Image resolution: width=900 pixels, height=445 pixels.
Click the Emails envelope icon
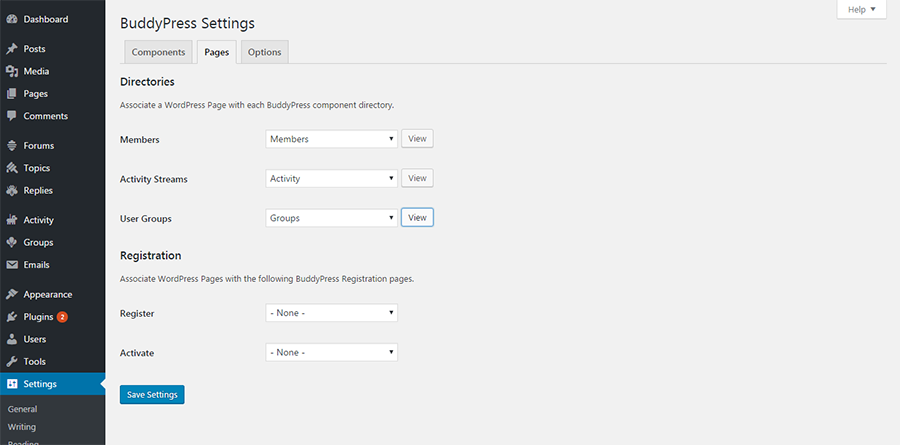point(11,265)
